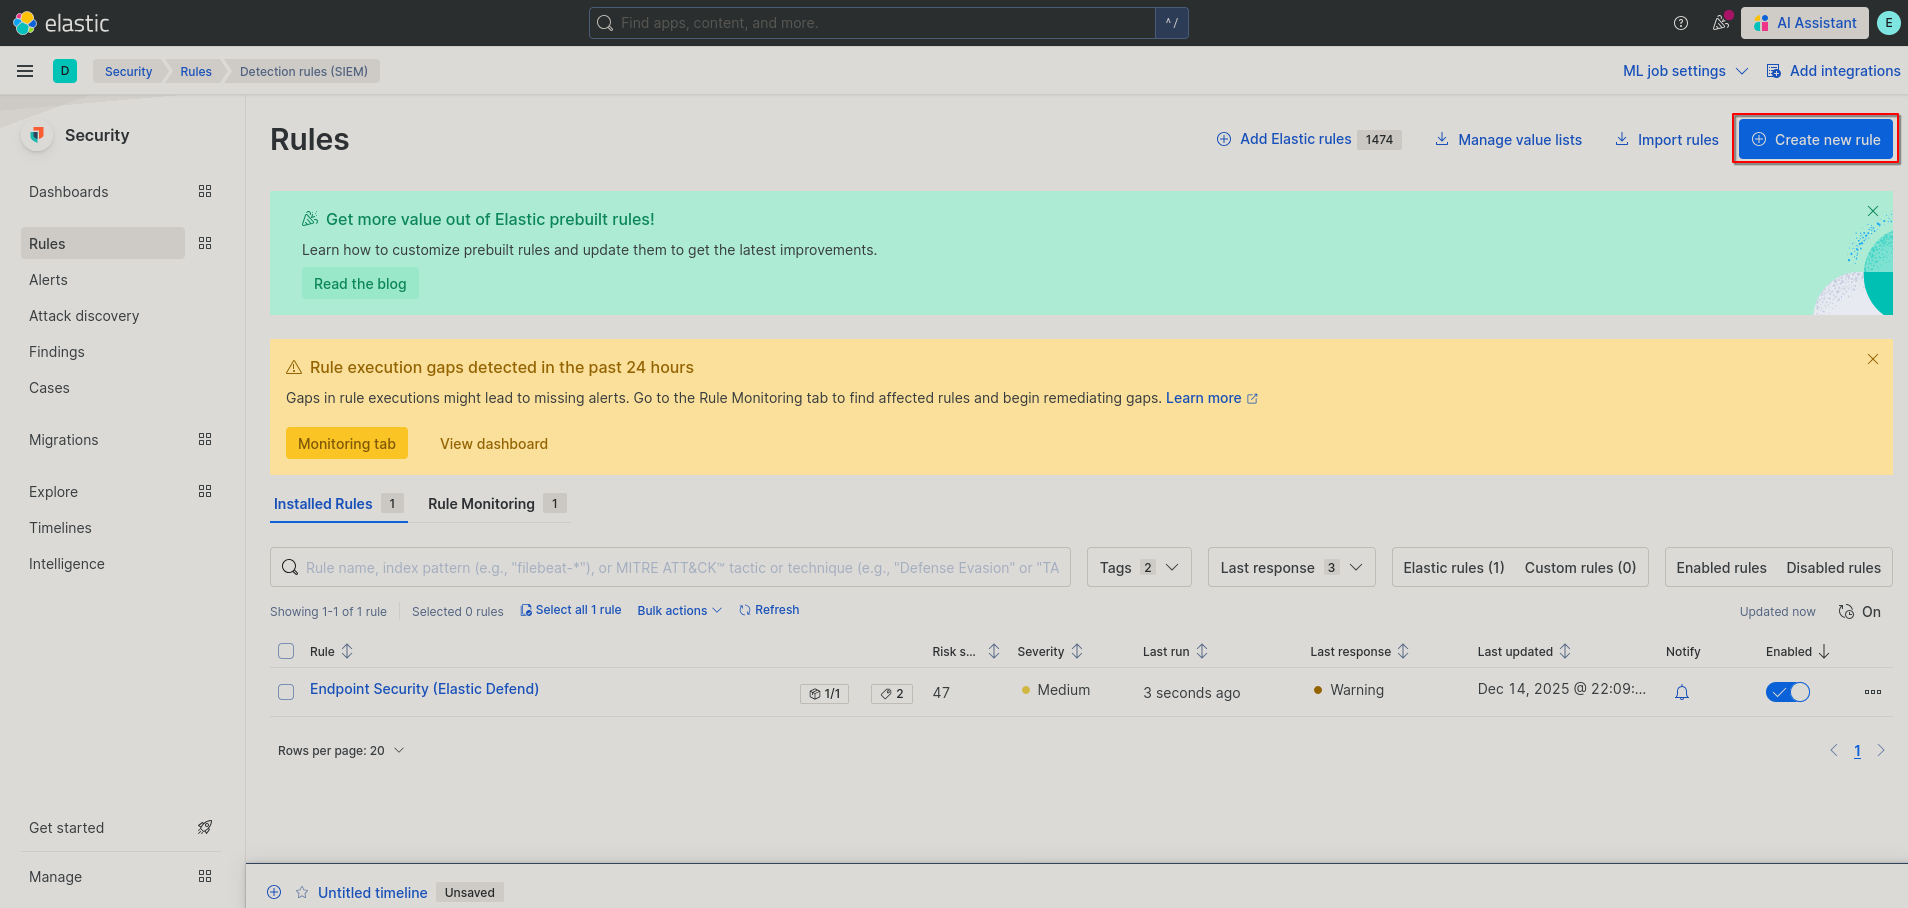Sort by Last updated column
The image size is (1908, 908).
click(1524, 651)
